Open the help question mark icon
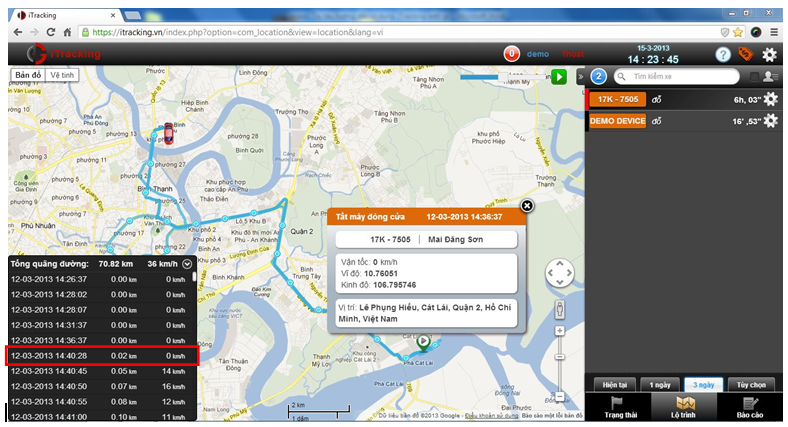 point(723,54)
